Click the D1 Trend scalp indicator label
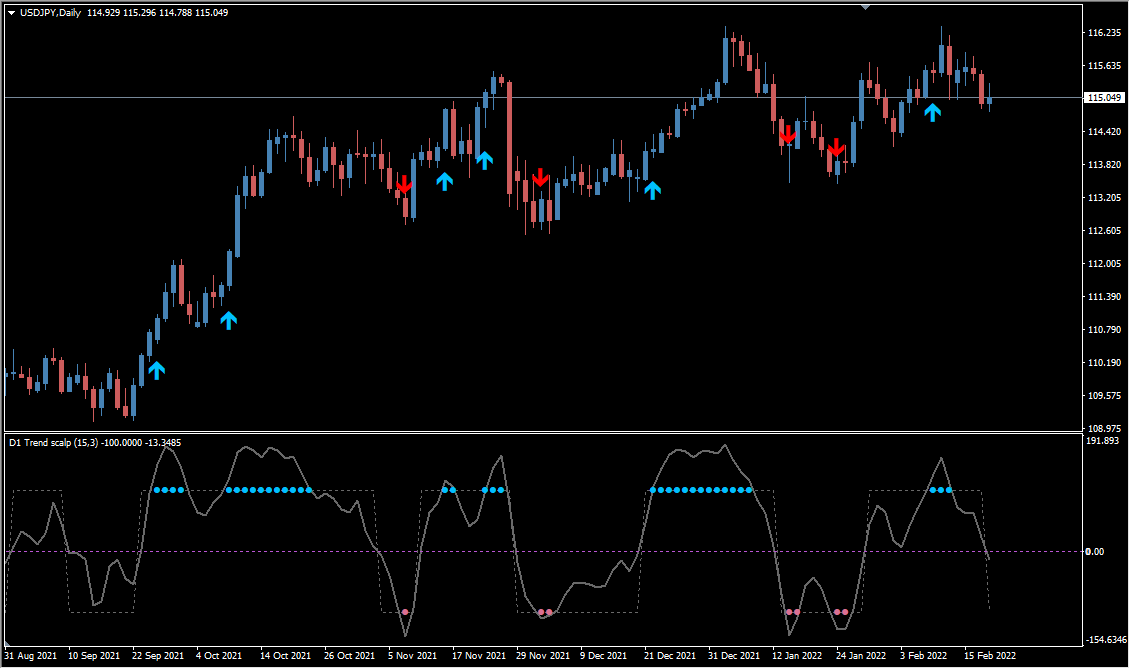Viewport: 1130px width, 669px height. coord(56,442)
